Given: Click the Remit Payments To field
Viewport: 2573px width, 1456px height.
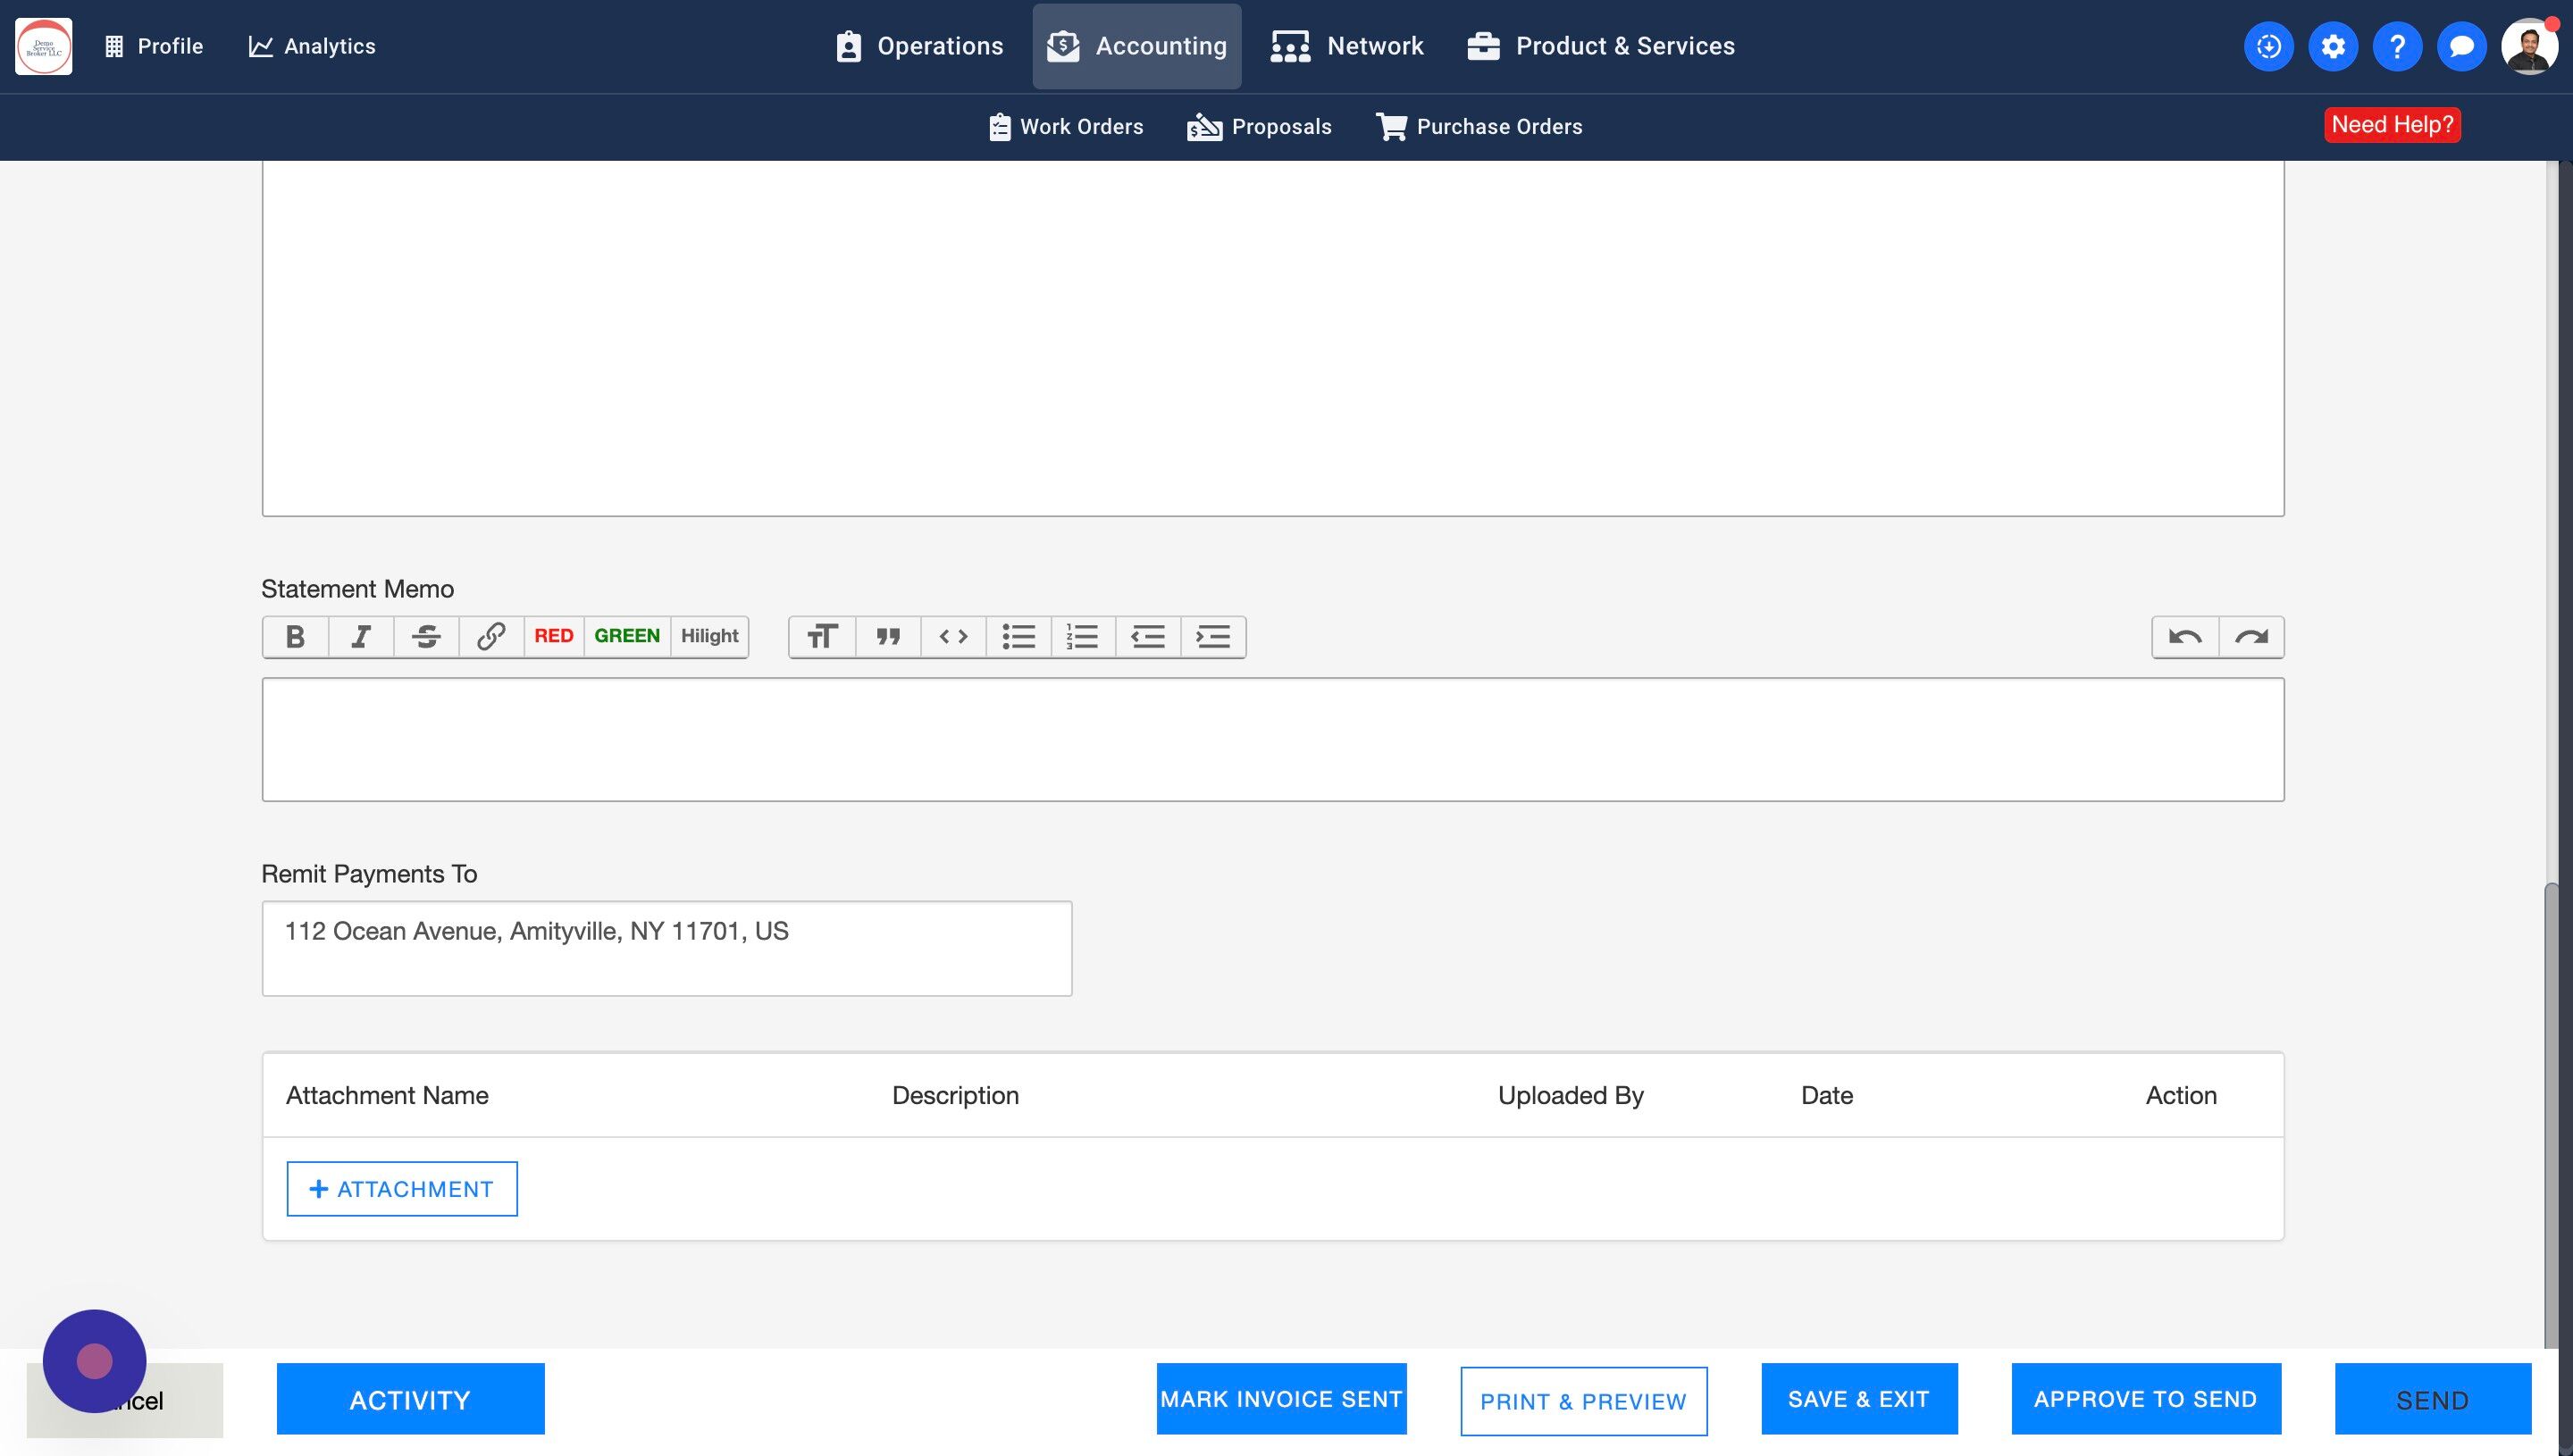Looking at the screenshot, I should tap(667, 948).
